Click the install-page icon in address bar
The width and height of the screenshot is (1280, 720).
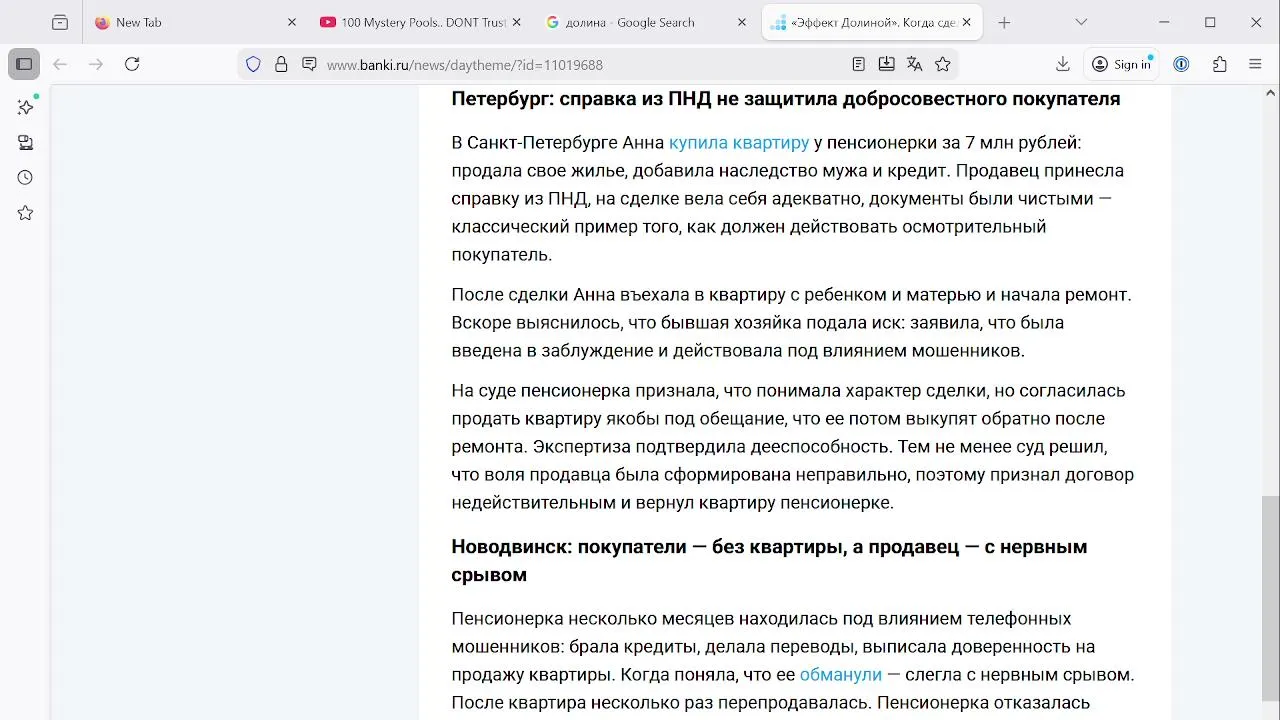(x=886, y=64)
